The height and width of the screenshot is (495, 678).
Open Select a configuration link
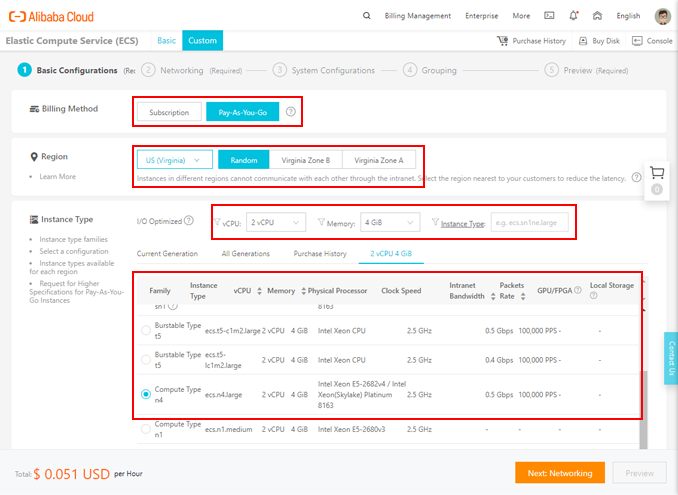tap(74, 251)
